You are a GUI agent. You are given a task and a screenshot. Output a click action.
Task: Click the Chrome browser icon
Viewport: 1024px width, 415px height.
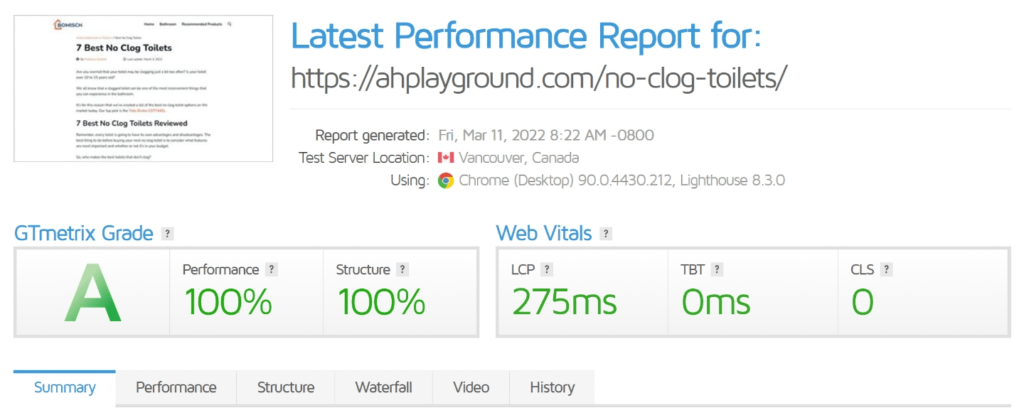(x=446, y=181)
